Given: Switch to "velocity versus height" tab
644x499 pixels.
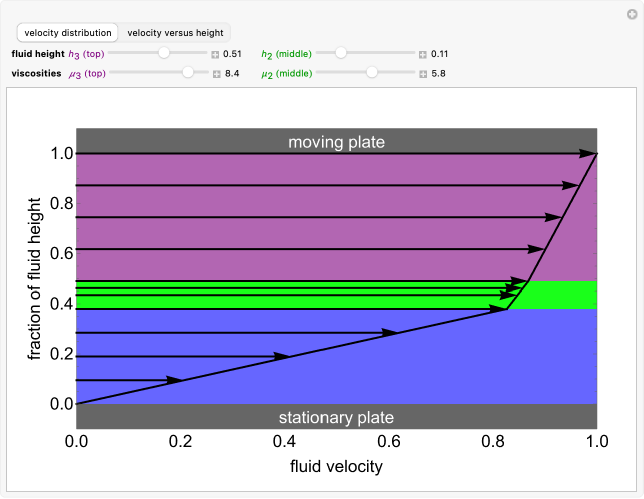Looking at the screenshot, I should point(175,33).
